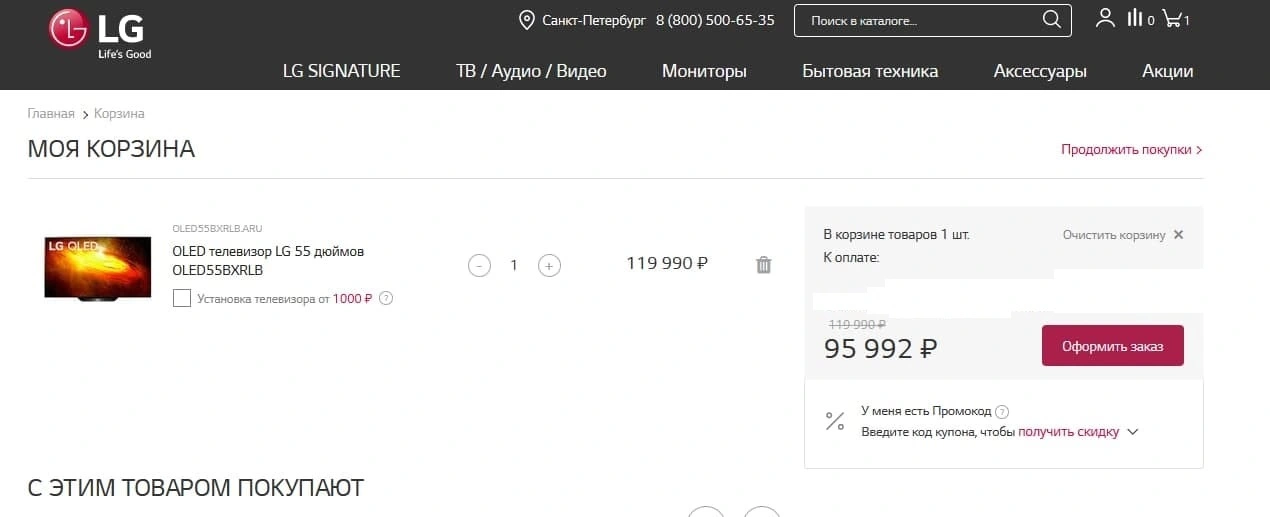Open the shopping cart icon in header
The image size is (1270, 517).
[1172, 18]
